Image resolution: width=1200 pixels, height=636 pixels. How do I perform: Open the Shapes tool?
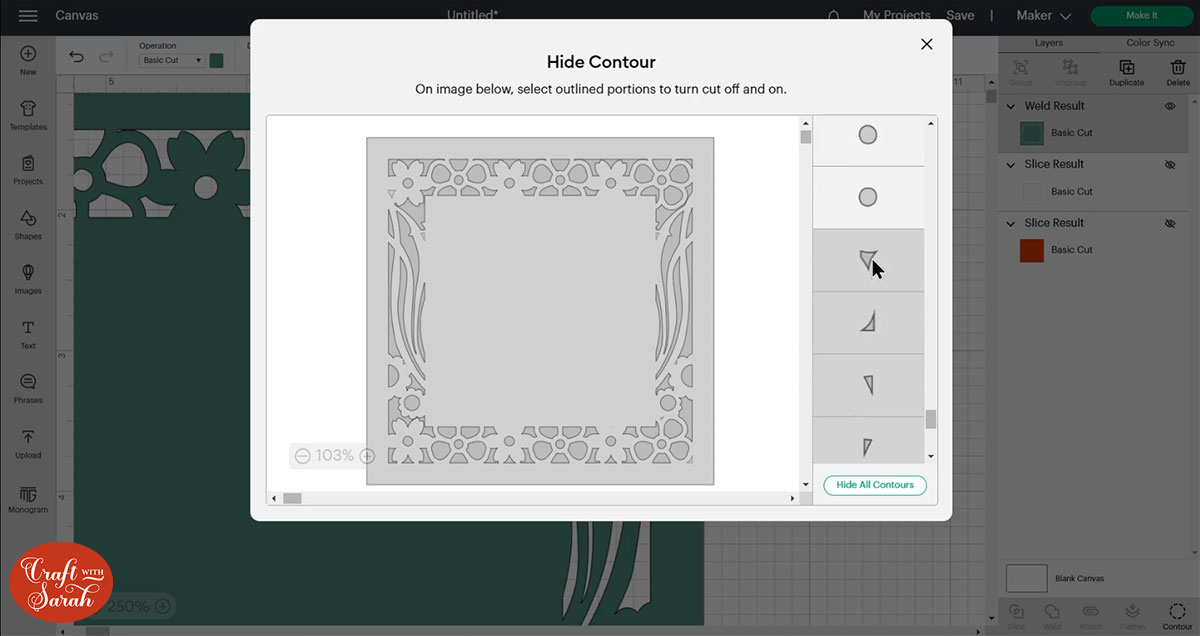point(28,225)
